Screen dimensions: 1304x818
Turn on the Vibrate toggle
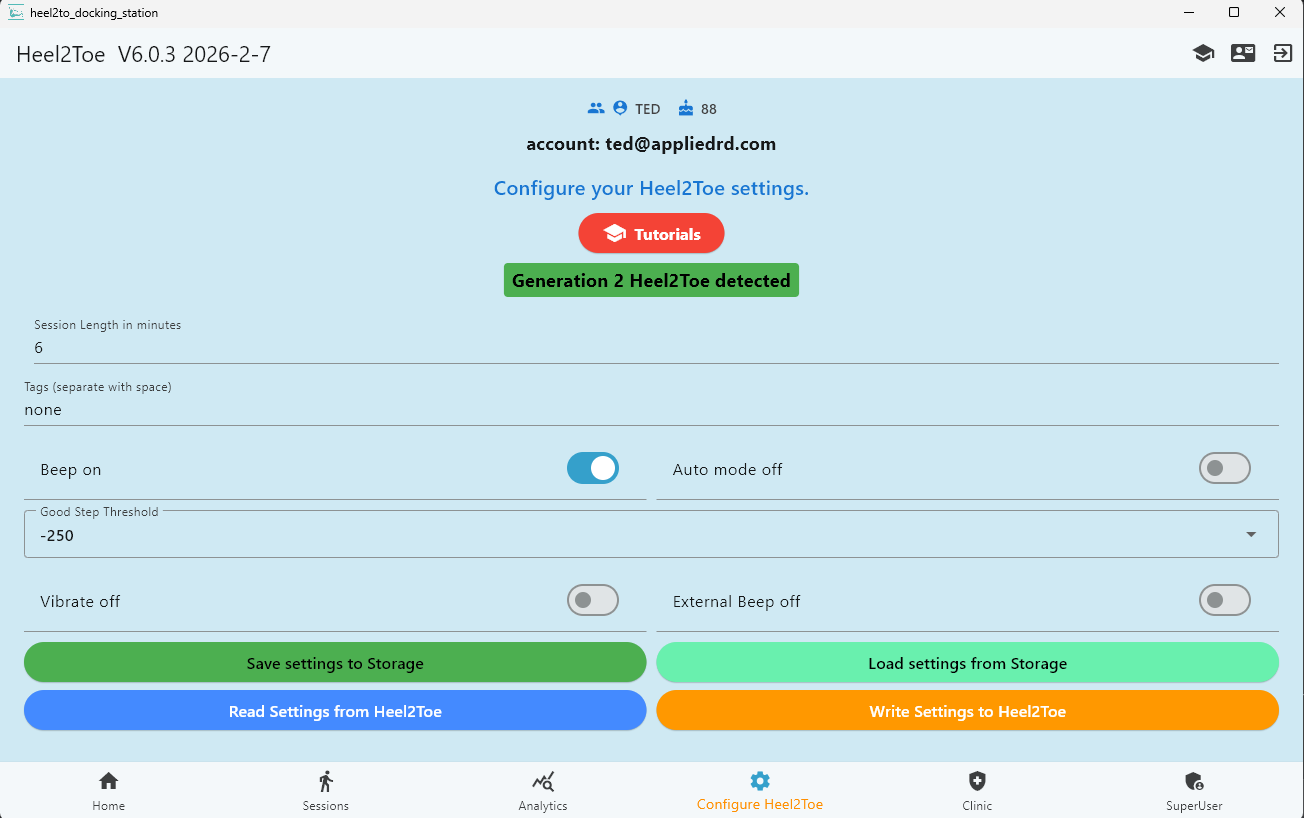click(x=592, y=600)
